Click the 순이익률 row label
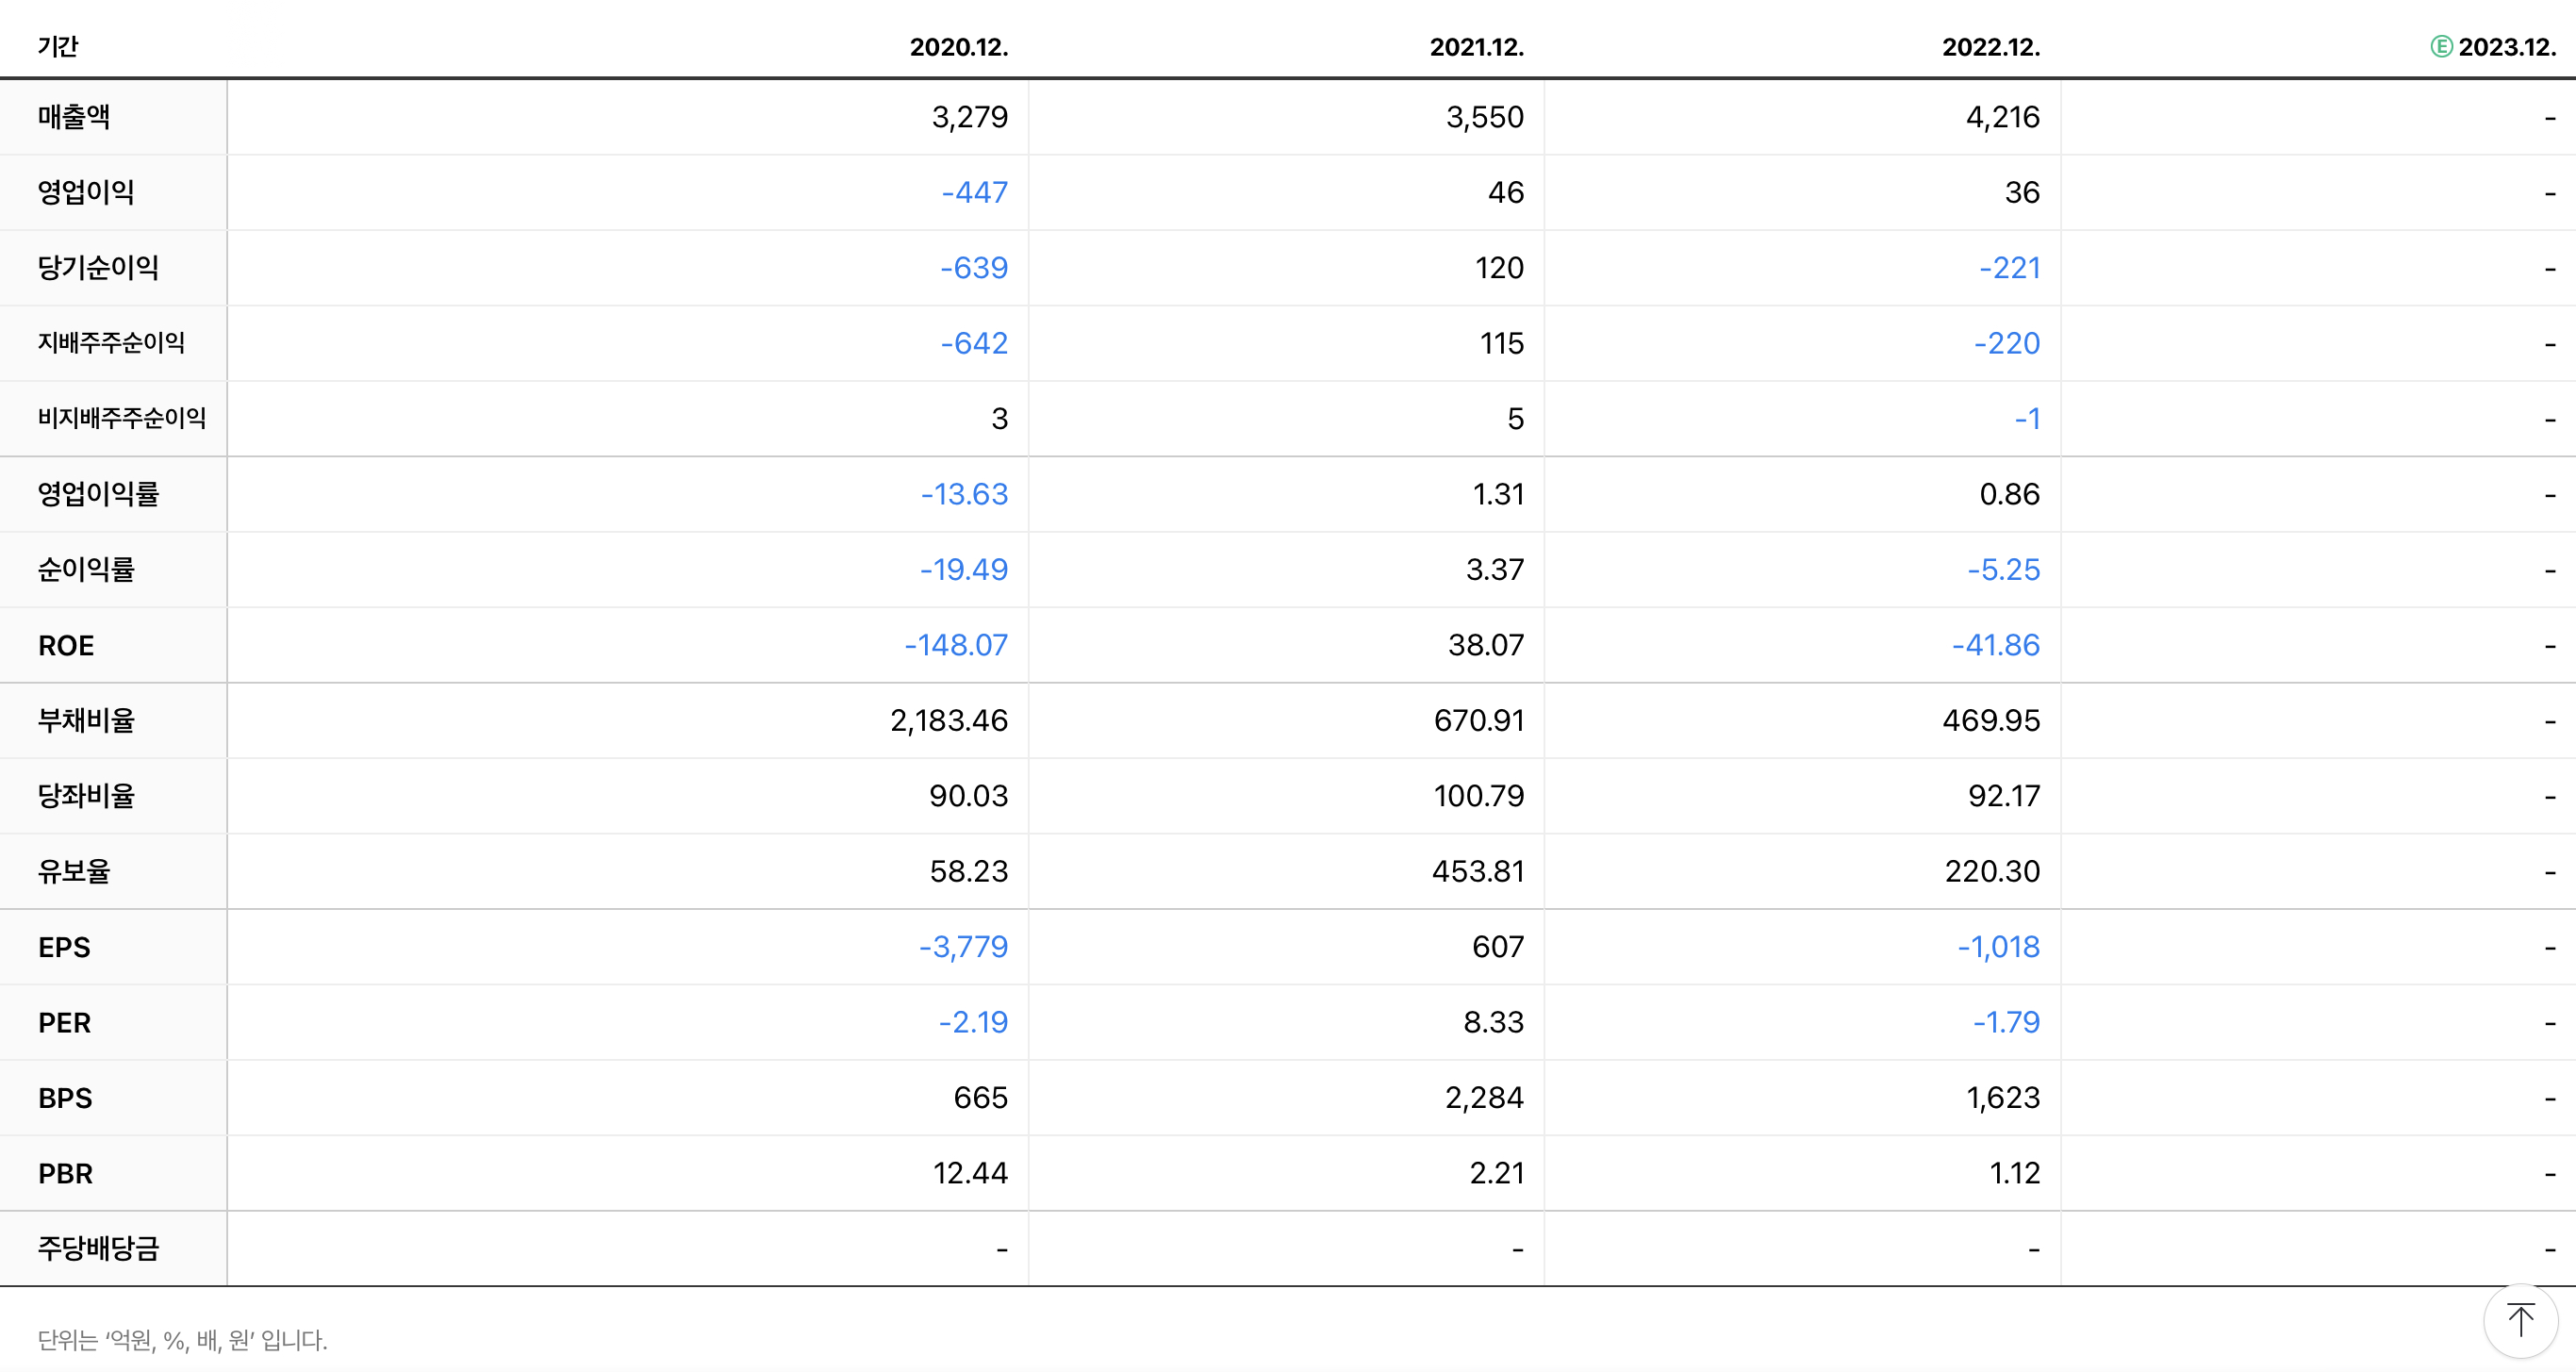 coord(86,569)
